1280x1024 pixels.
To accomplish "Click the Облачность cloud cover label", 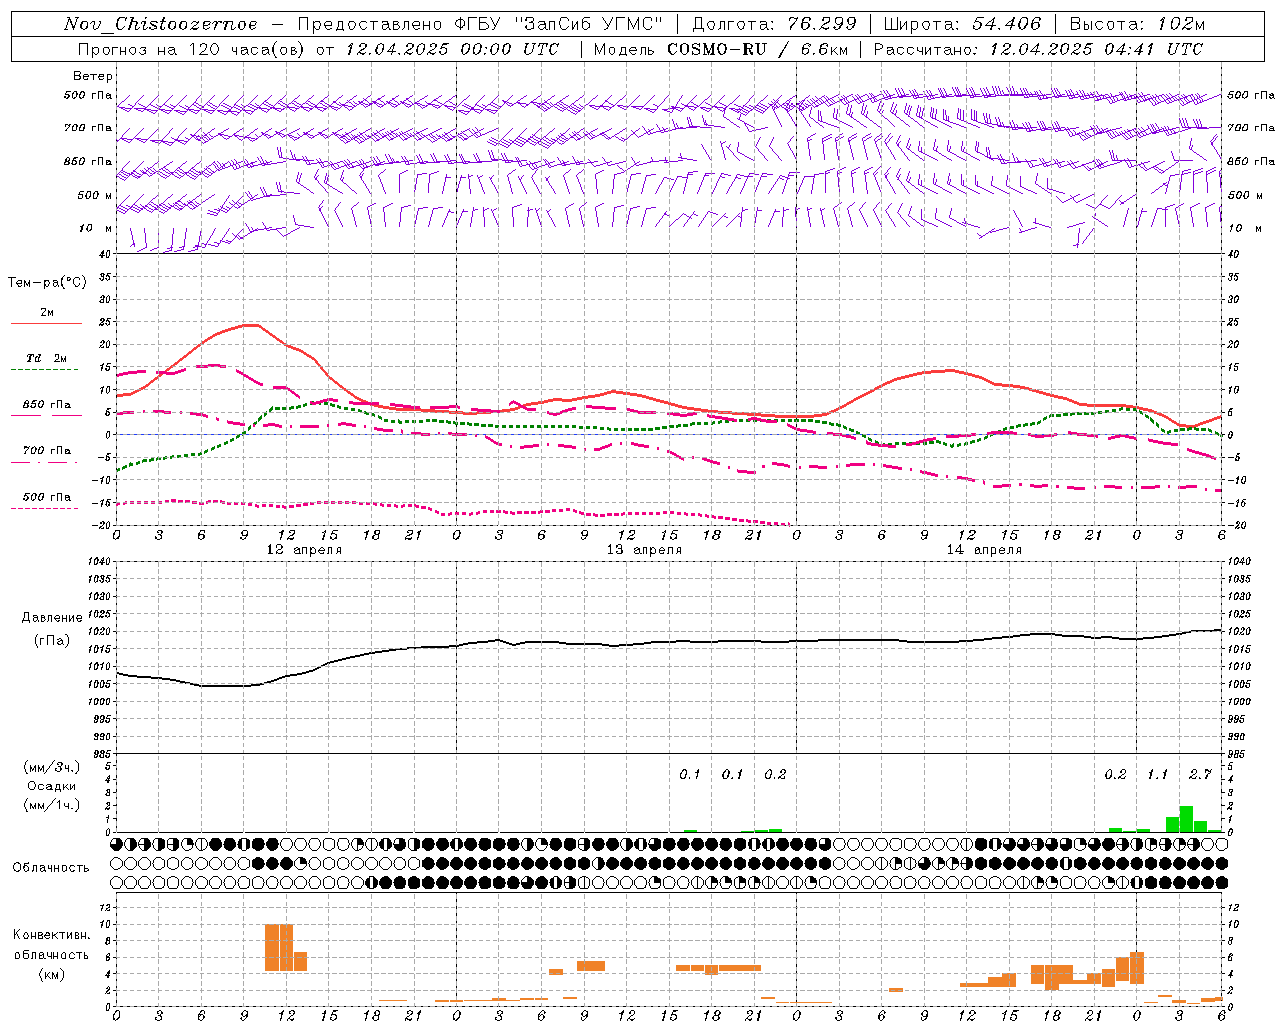I will pos(51,867).
